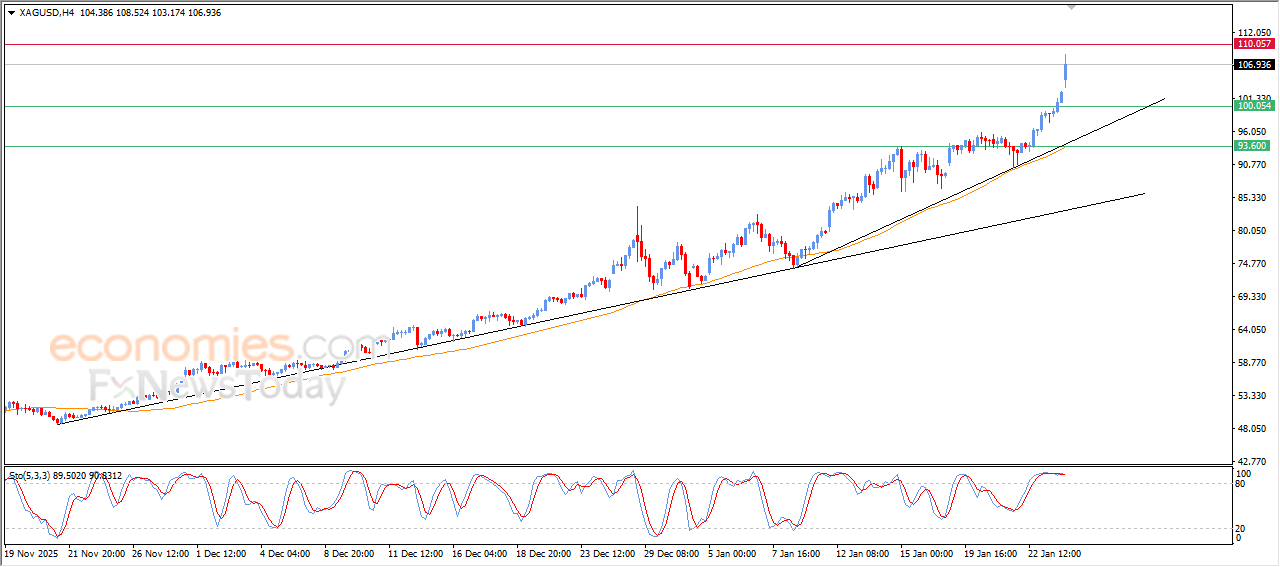
Task: Click the latest tall blue candle
Action: pyautogui.click(x=1066, y=72)
